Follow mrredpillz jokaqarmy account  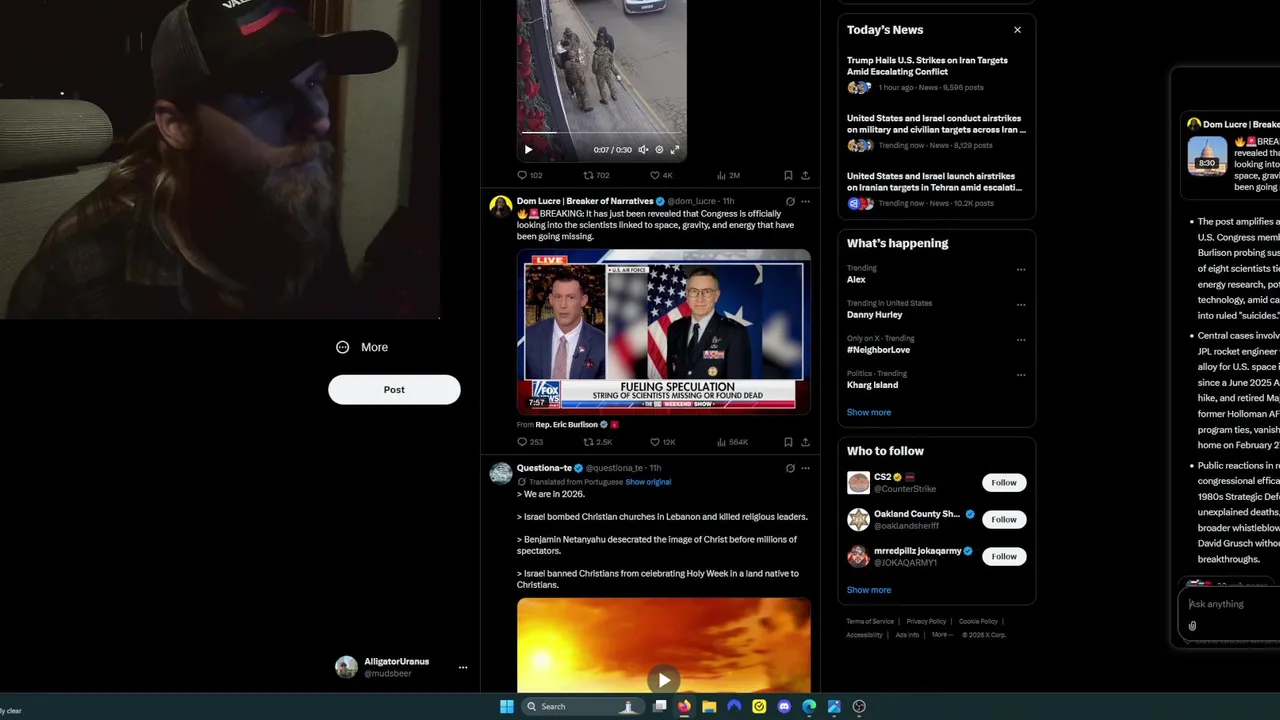tap(1004, 556)
